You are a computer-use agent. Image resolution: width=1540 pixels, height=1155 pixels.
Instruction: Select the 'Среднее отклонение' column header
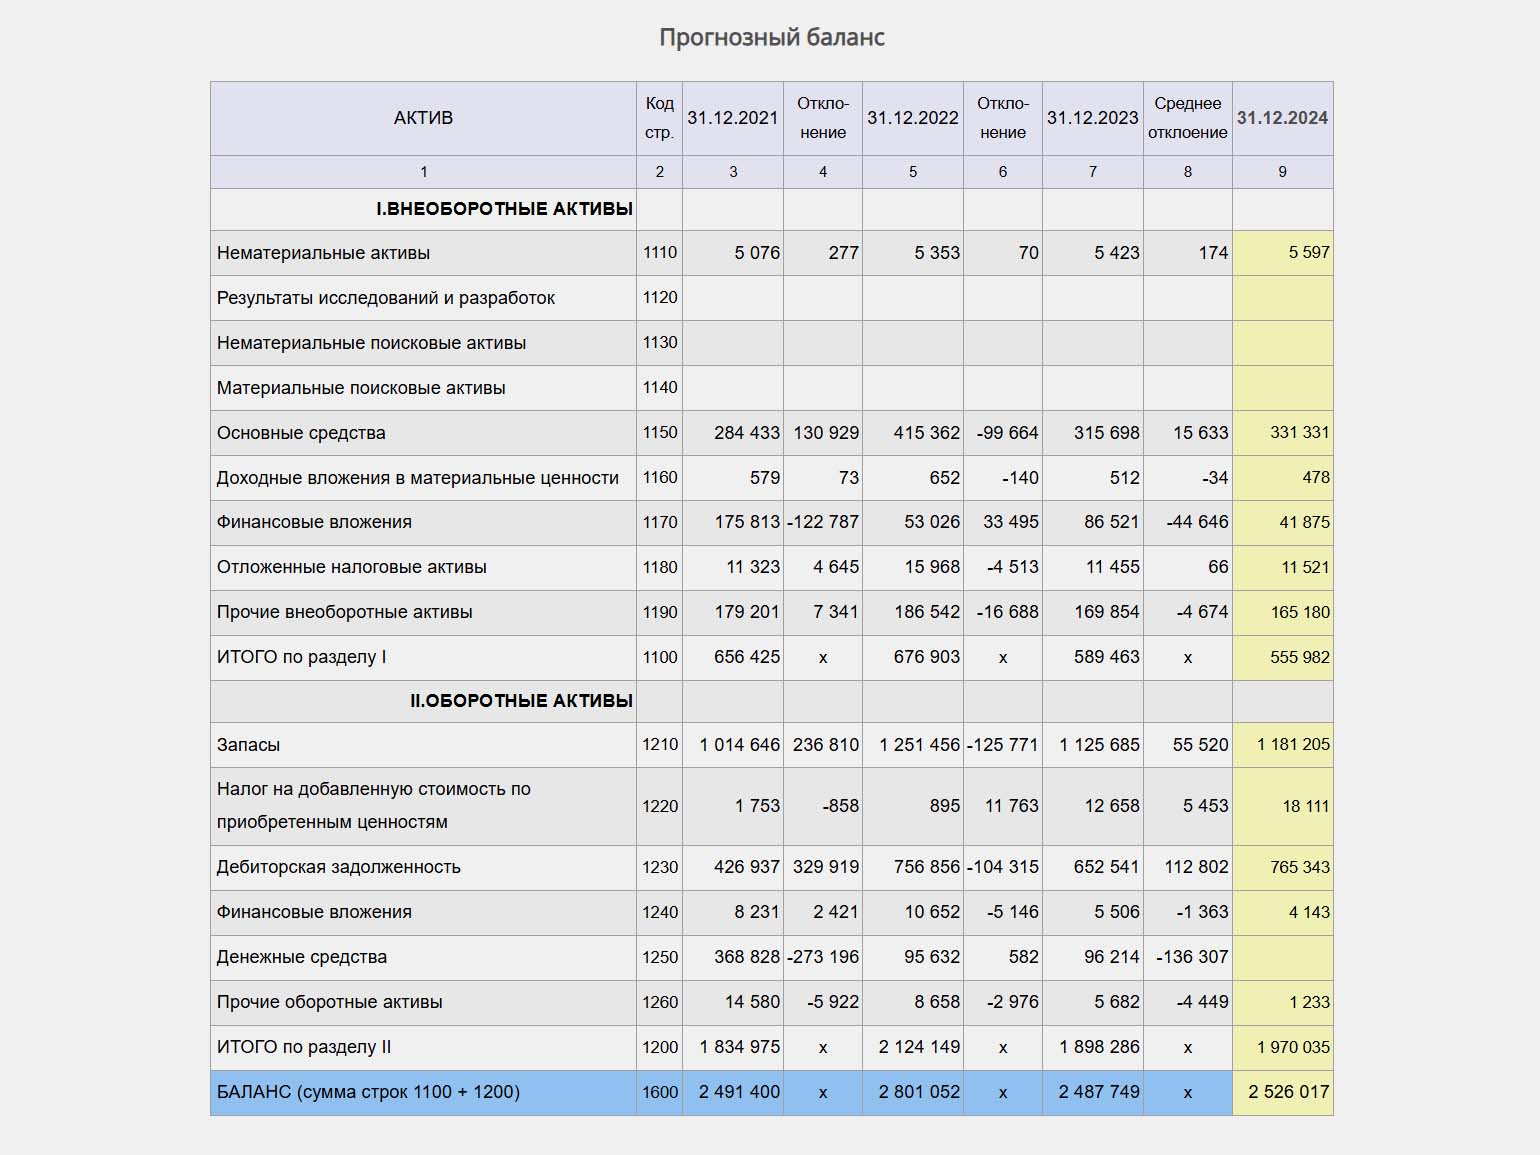[x=1187, y=118]
